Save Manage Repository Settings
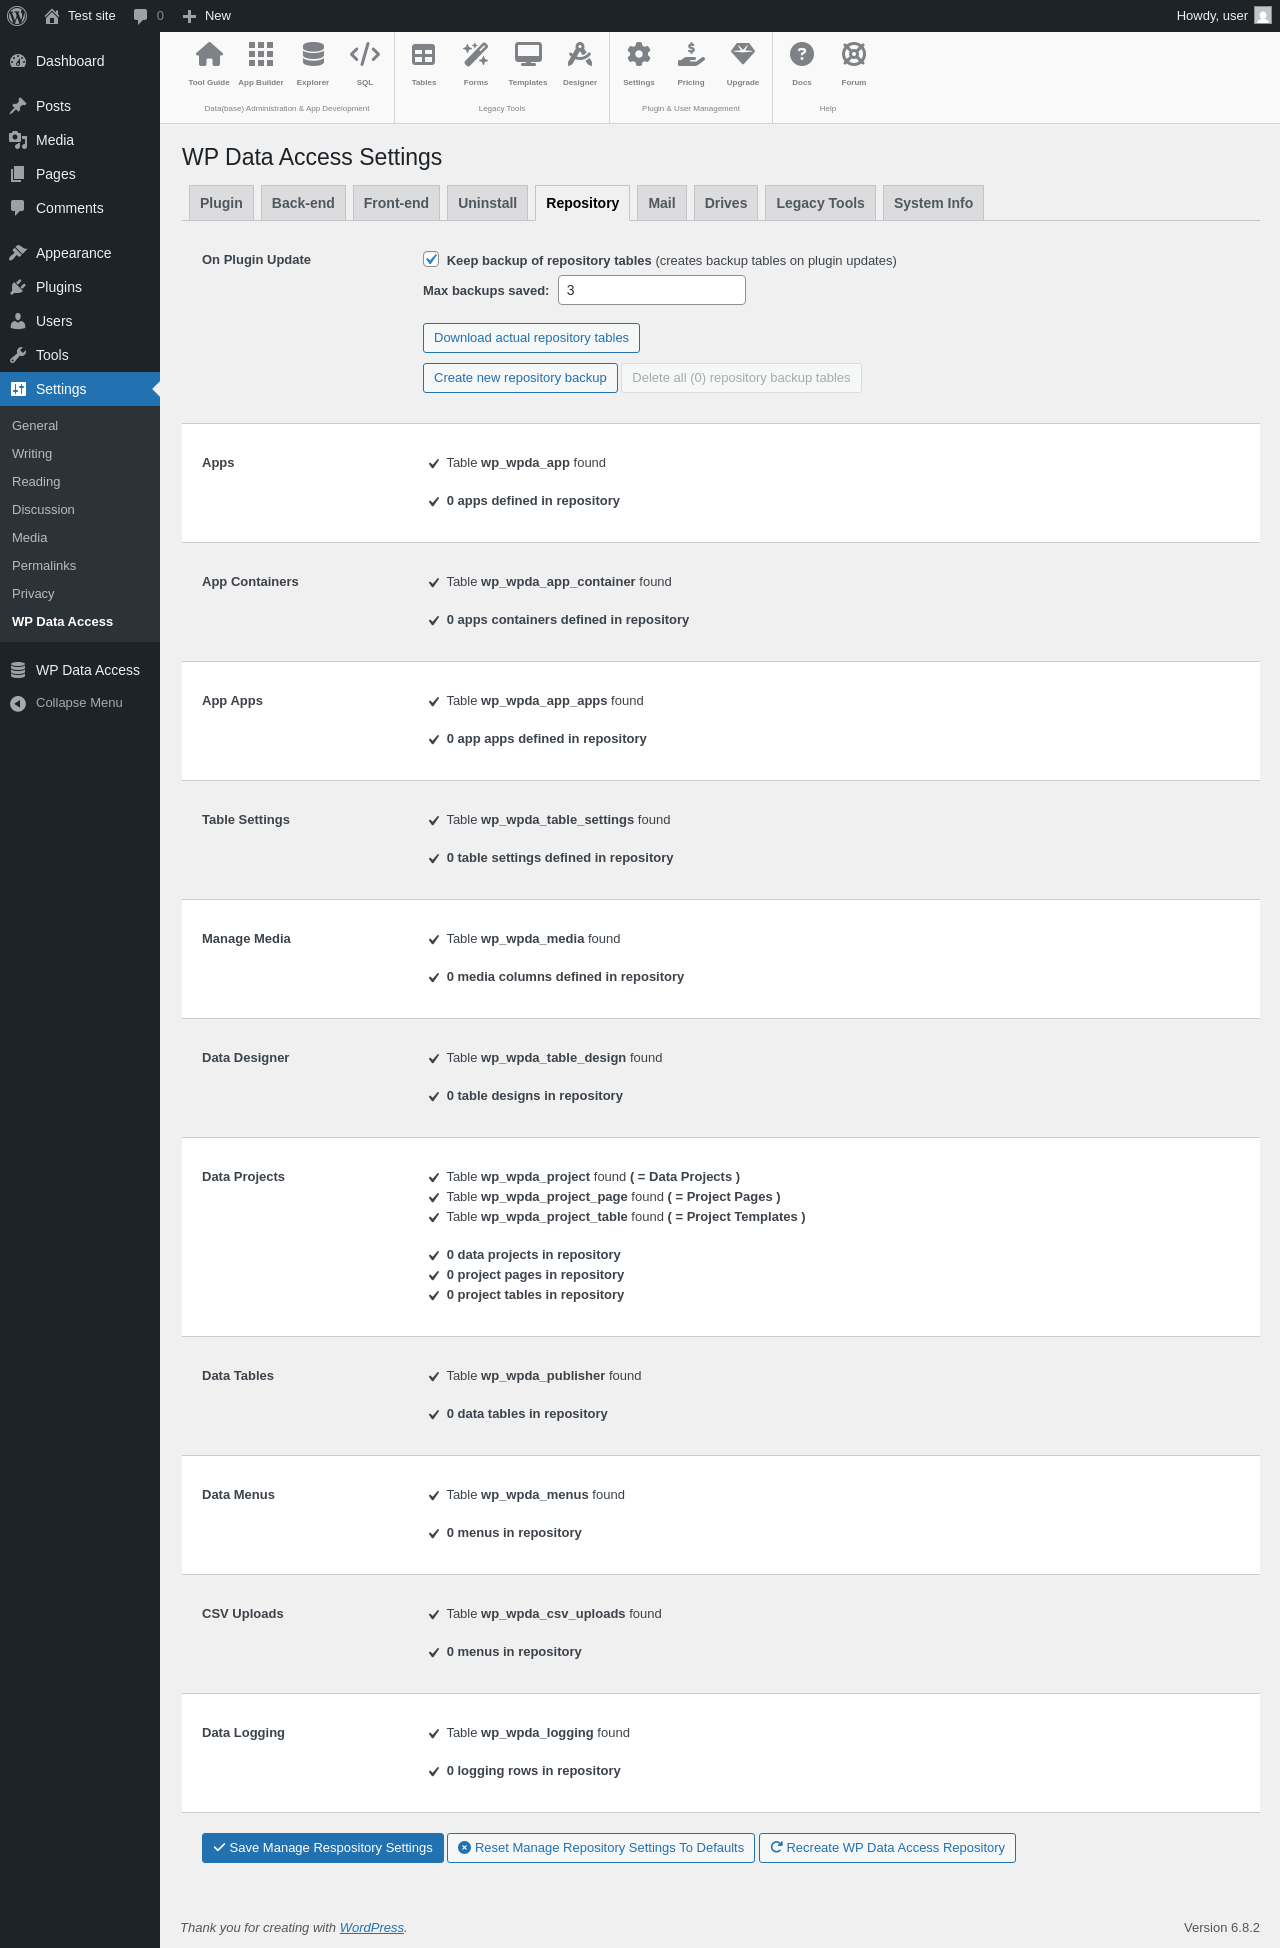Viewport: 1280px width, 1948px height. tap(323, 1848)
